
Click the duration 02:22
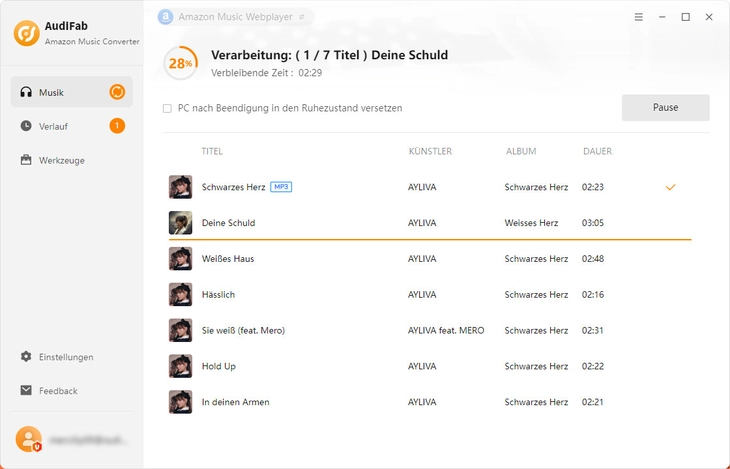pos(593,366)
